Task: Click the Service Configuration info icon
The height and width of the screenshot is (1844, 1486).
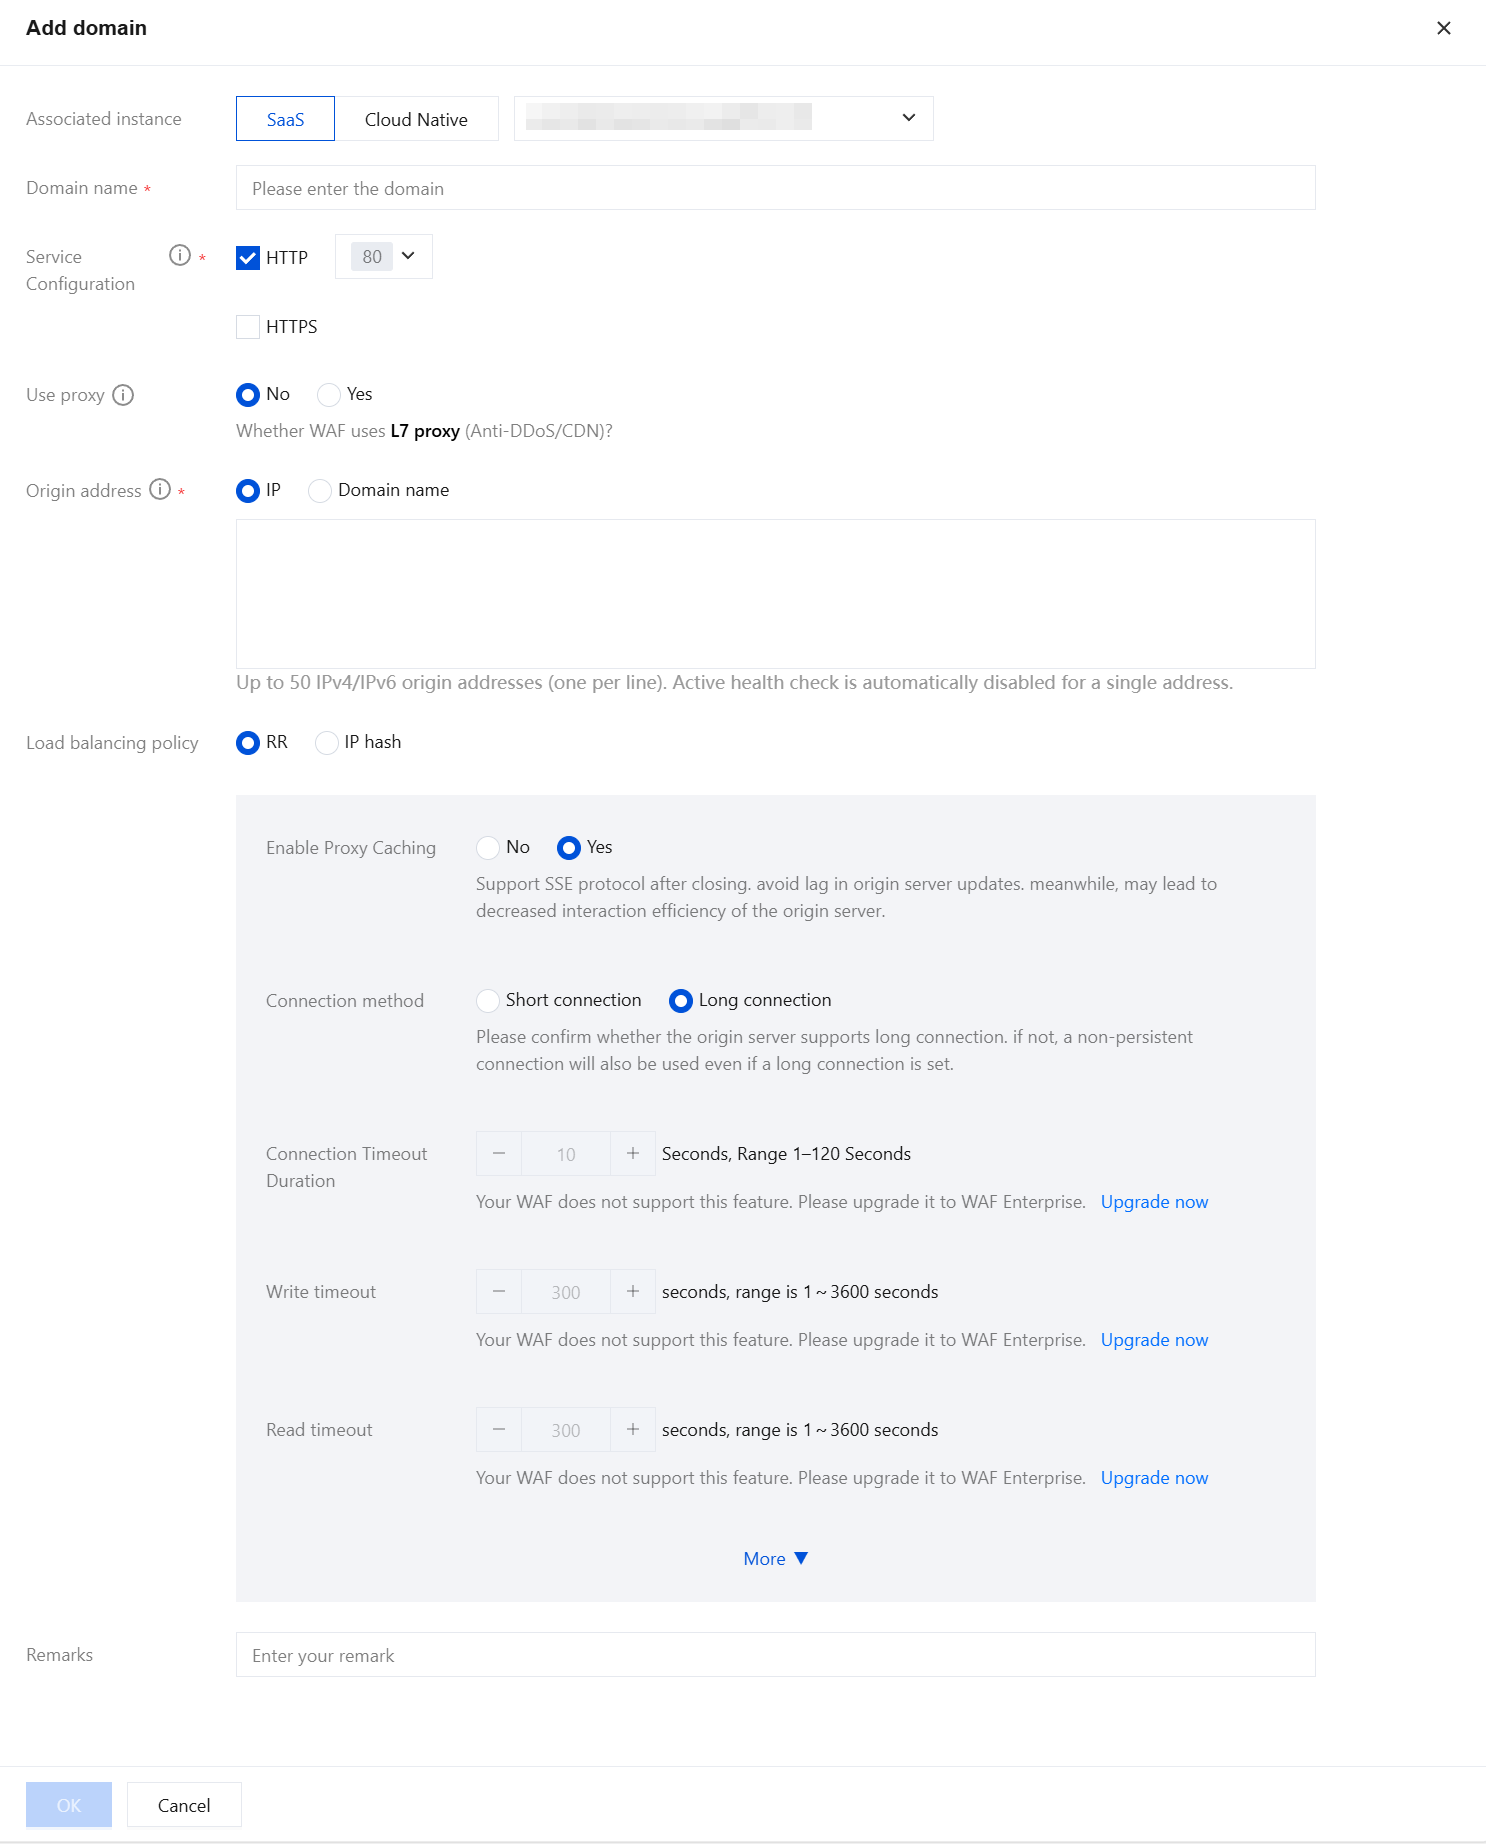Action: coord(180,256)
